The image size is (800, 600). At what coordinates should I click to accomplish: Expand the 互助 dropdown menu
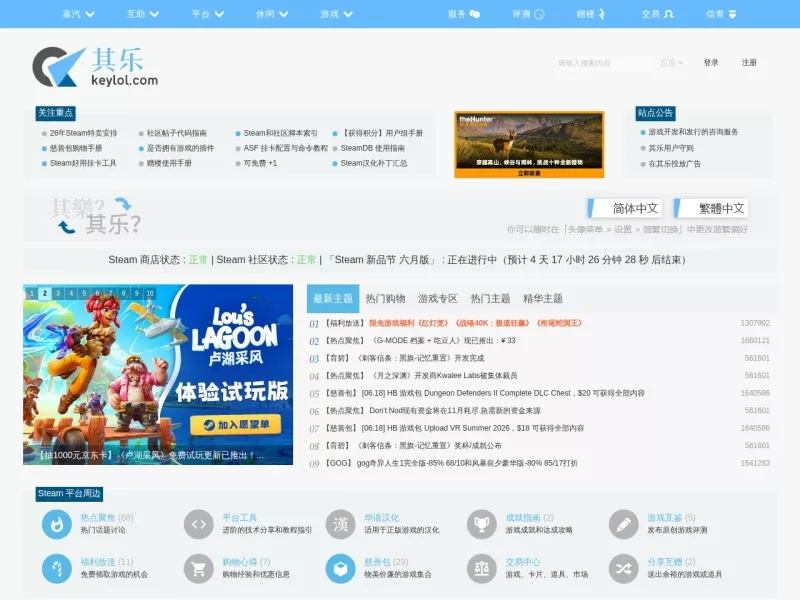[x=143, y=14]
